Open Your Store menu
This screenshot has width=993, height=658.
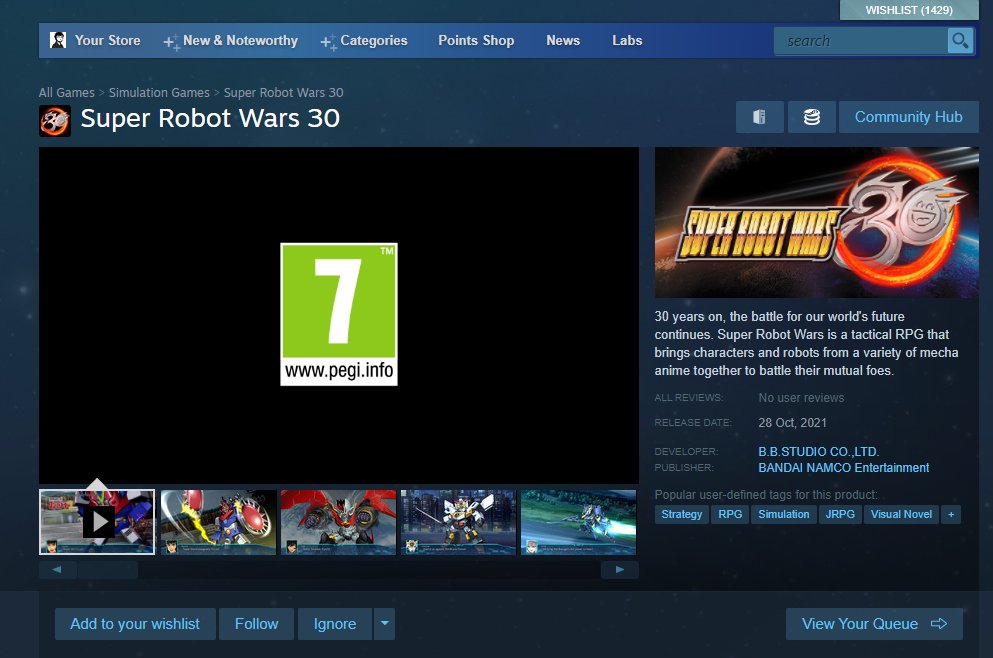[x=108, y=41]
